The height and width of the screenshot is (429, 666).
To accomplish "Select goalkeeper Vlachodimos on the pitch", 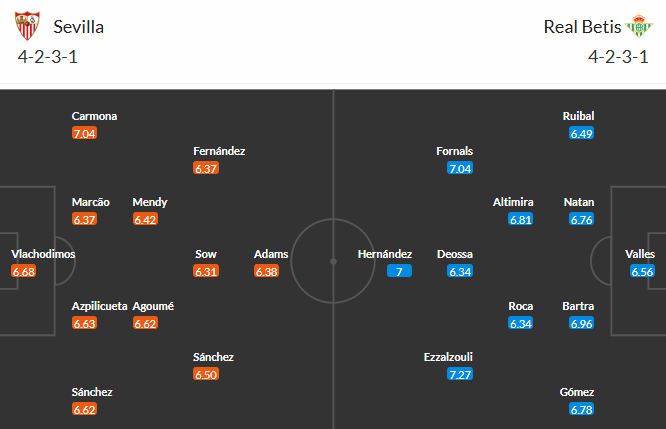I will point(43,254).
